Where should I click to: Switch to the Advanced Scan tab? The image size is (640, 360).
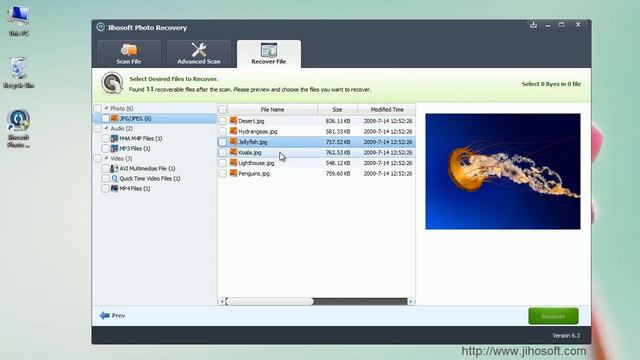pos(199,54)
